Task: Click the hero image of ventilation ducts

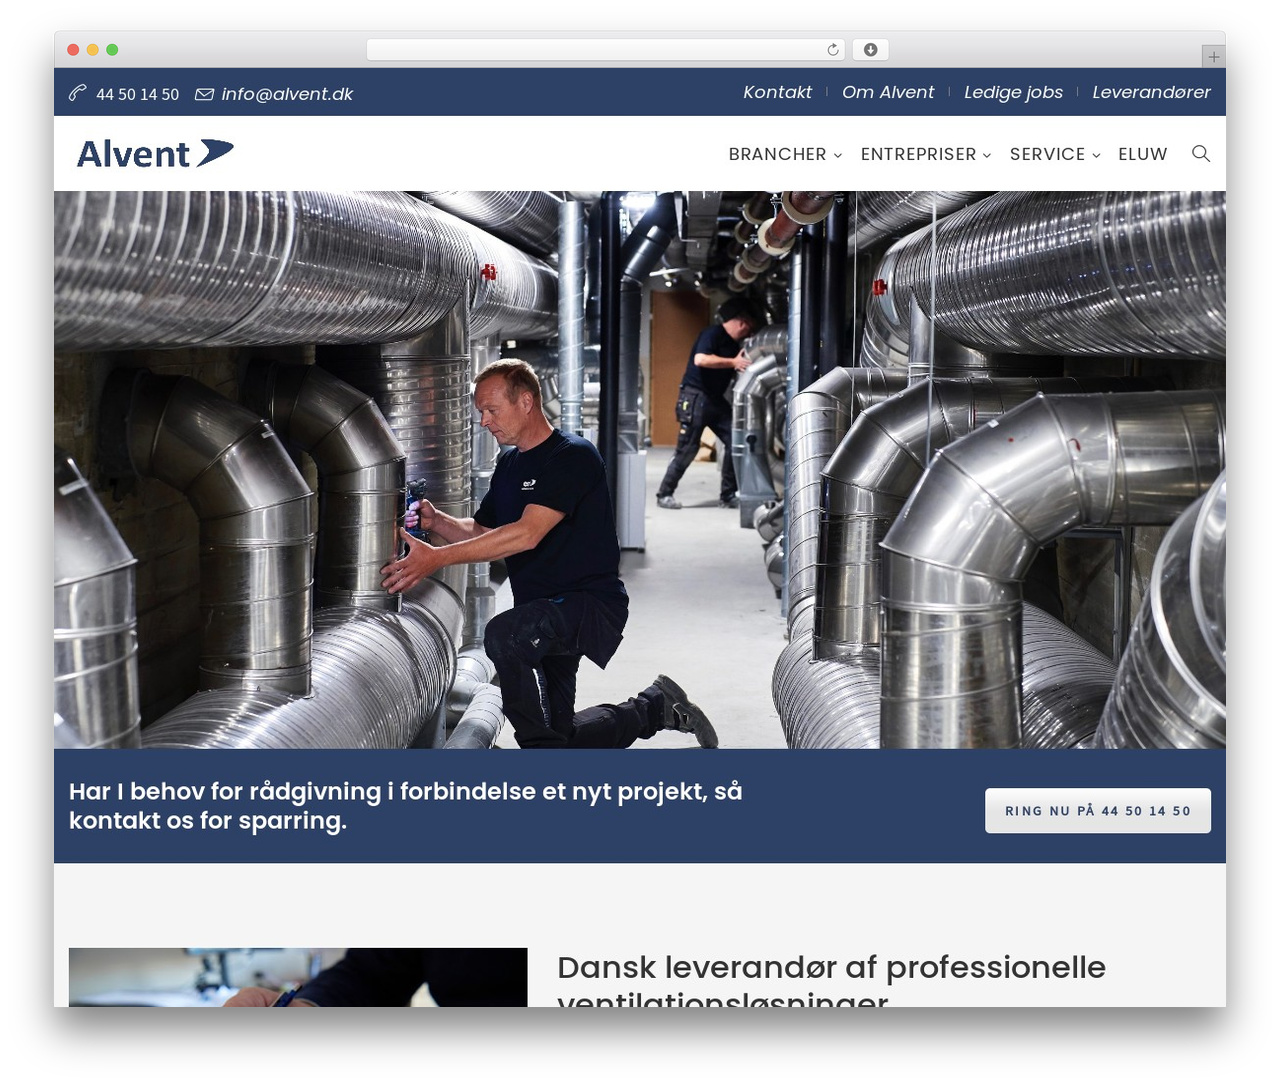Action: coord(640,470)
